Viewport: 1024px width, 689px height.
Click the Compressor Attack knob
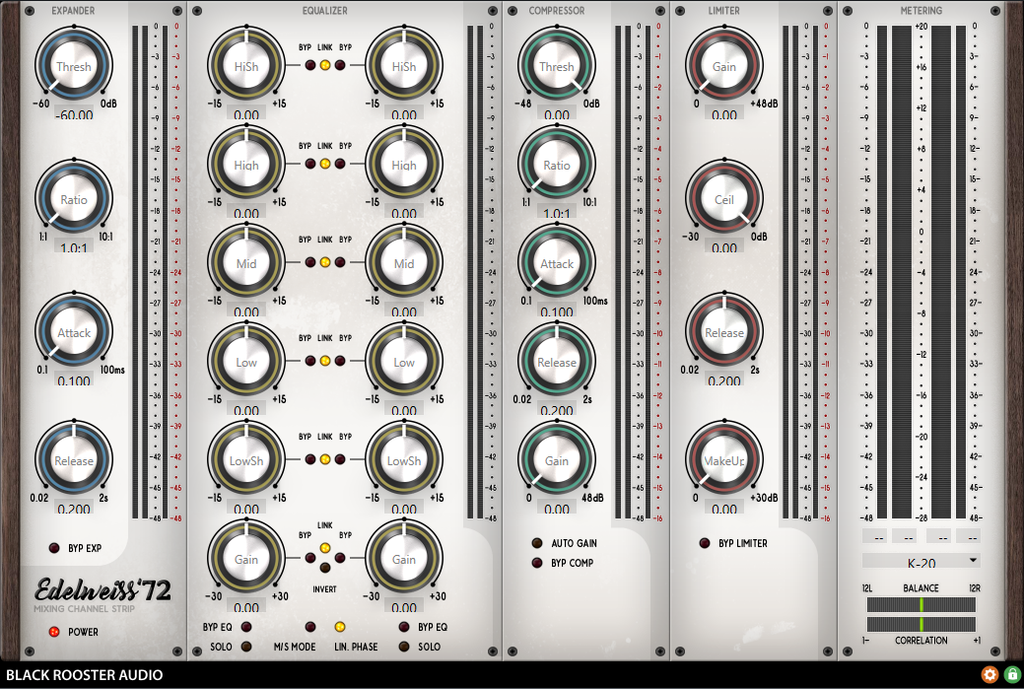pyautogui.click(x=556, y=263)
